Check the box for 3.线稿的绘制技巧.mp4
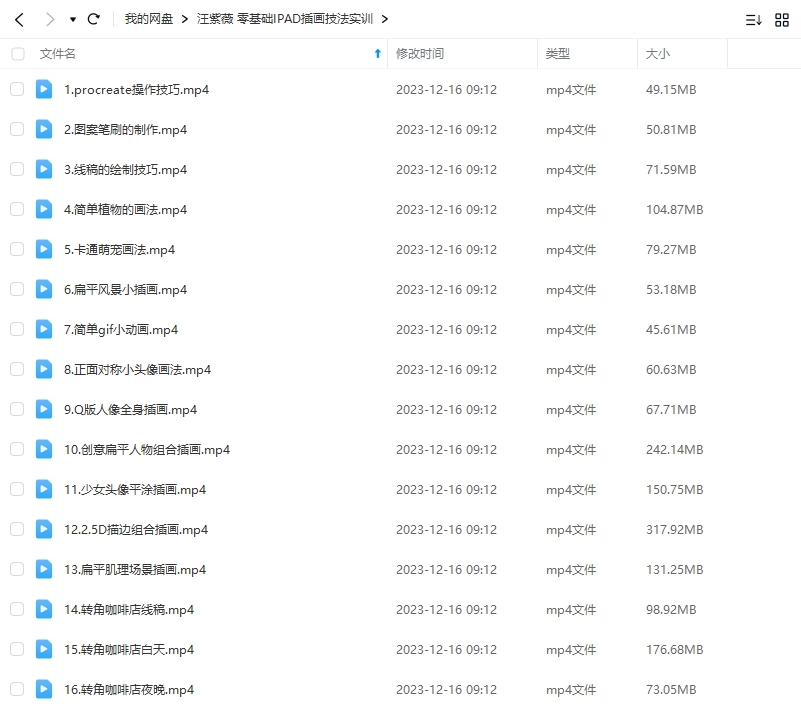Image resolution: width=801 pixels, height=708 pixels. click(x=17, y=169)
